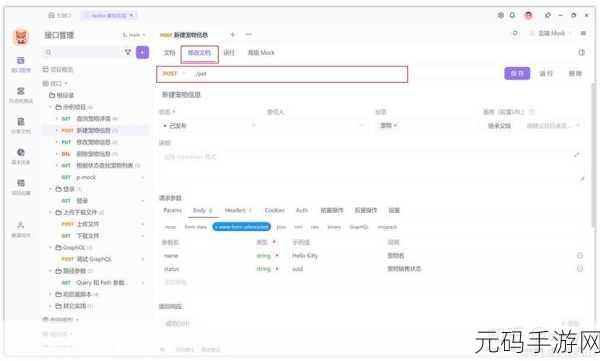600x361 pixels.
Task: Click the more tabs ellipsis icon
Action: [x=248, y=34]
